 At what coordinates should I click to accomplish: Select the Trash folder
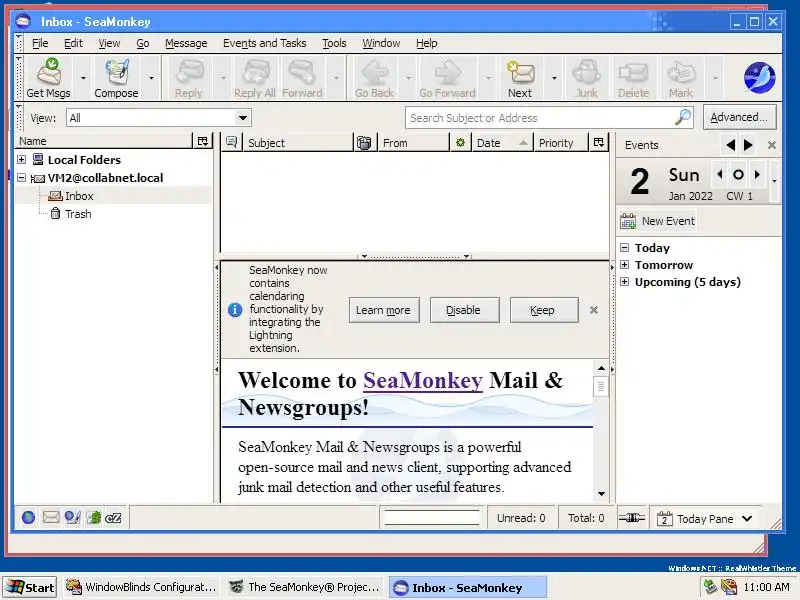78,214
